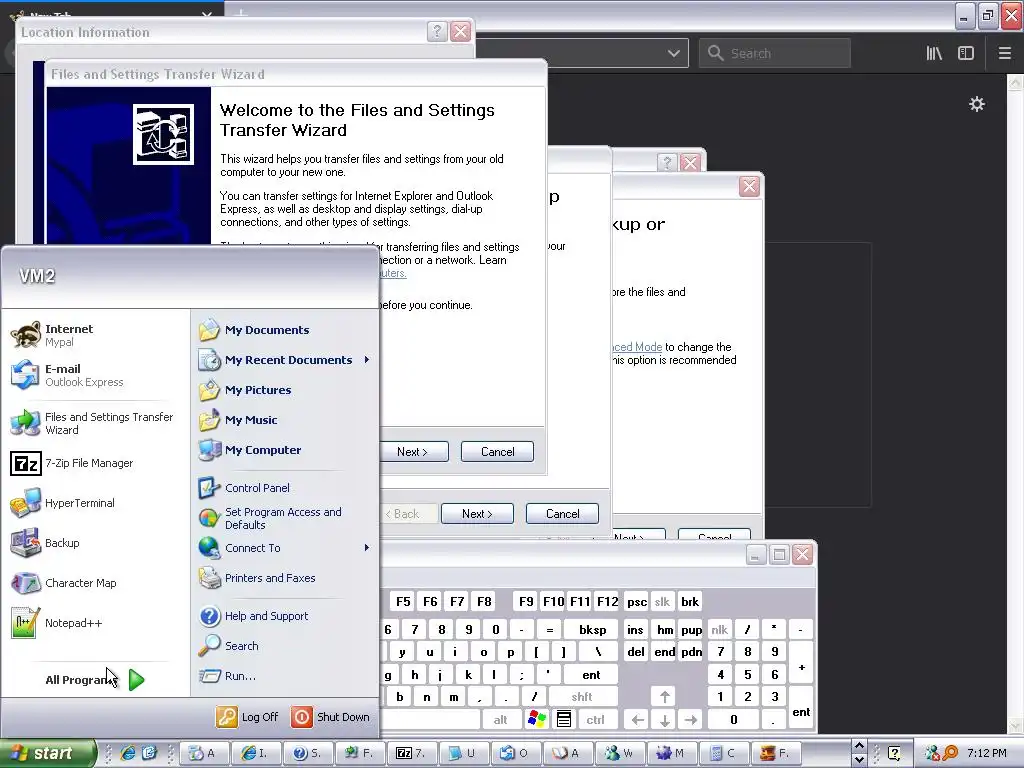This screenshot has width=1024, height=768.
Task: Toggle the shft key on On-Screen Keyboard
Action: (582, 697)
